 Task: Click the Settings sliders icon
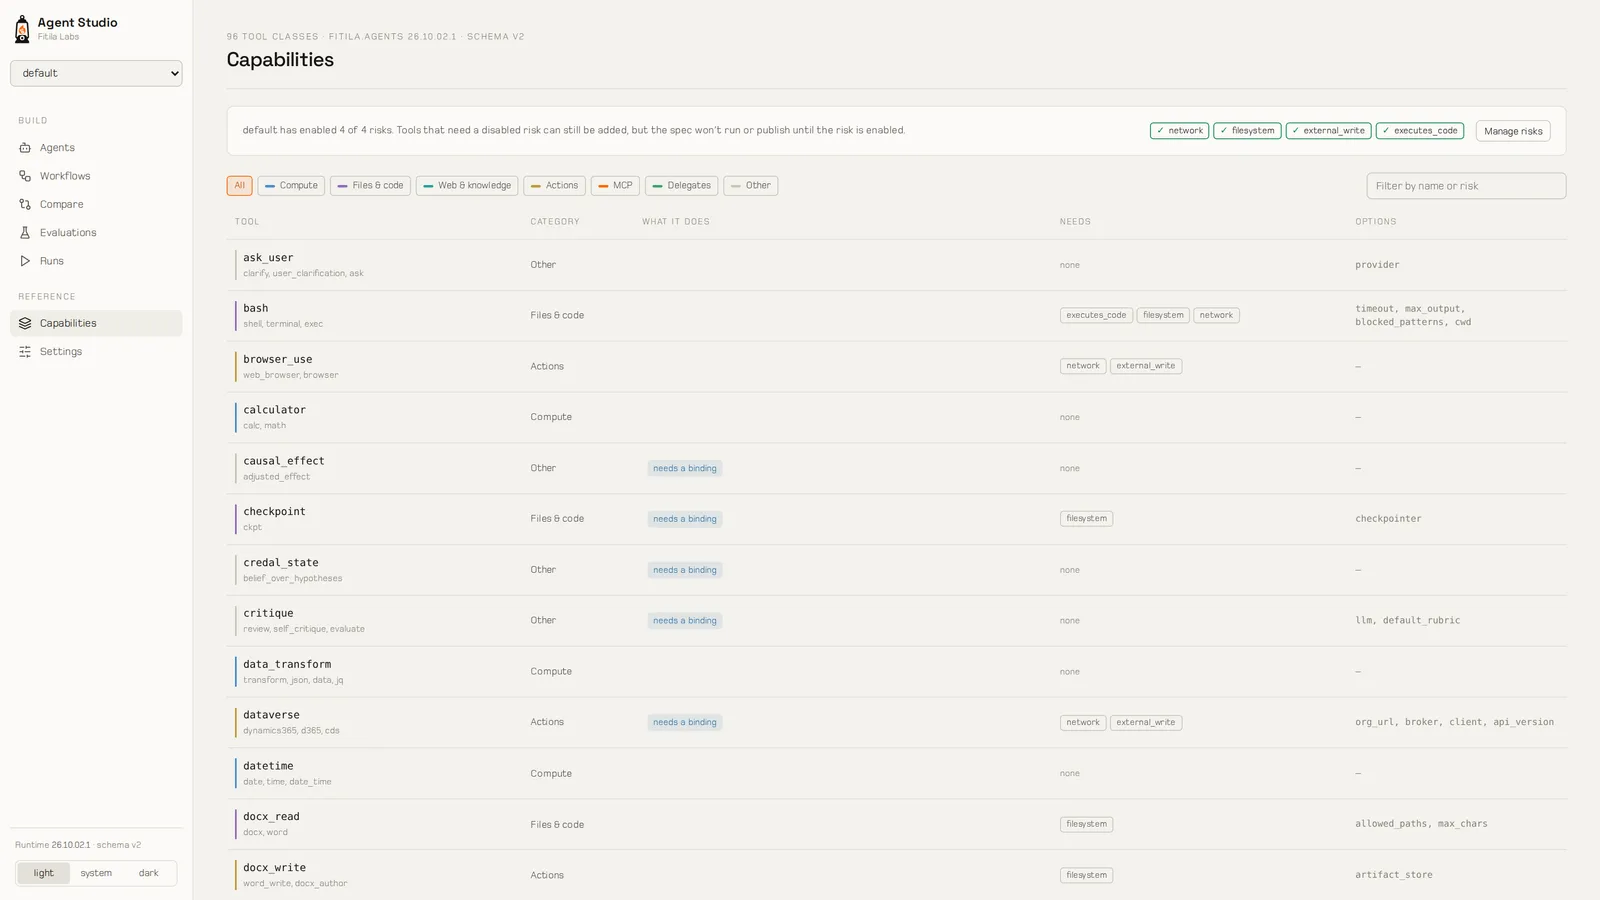click(25, 352)
